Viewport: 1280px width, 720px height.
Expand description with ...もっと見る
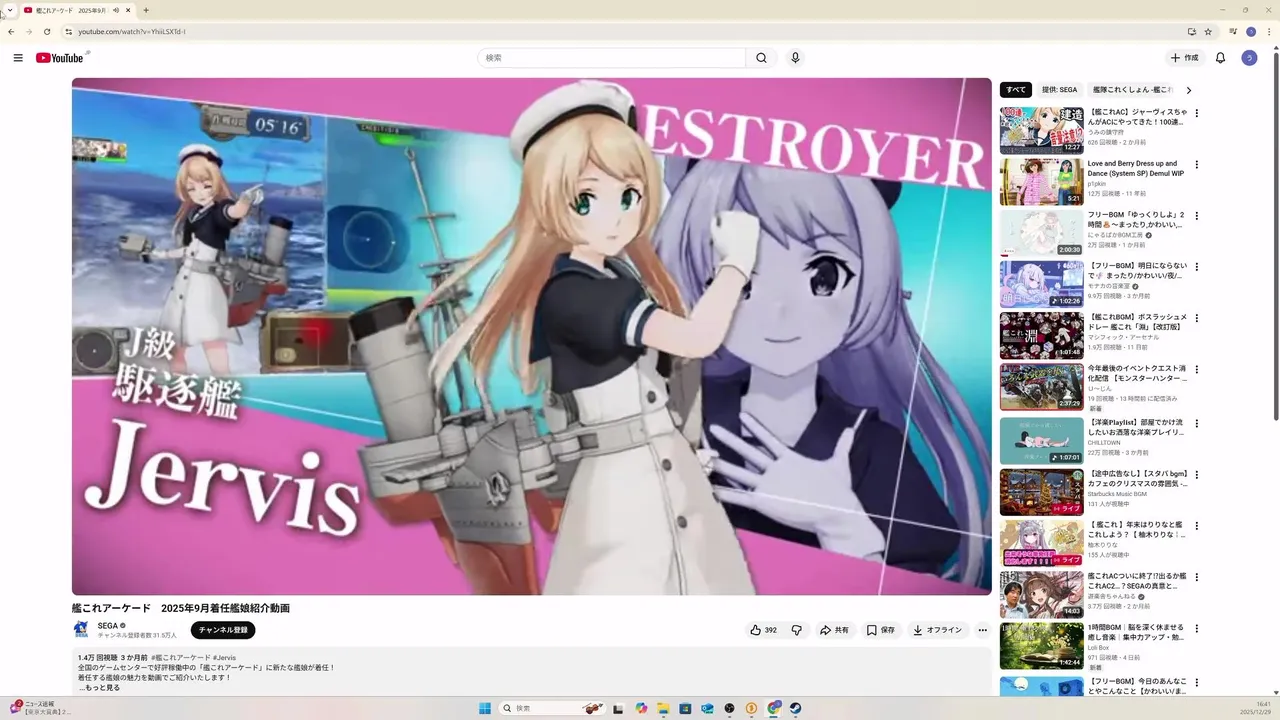pos(99,688)
